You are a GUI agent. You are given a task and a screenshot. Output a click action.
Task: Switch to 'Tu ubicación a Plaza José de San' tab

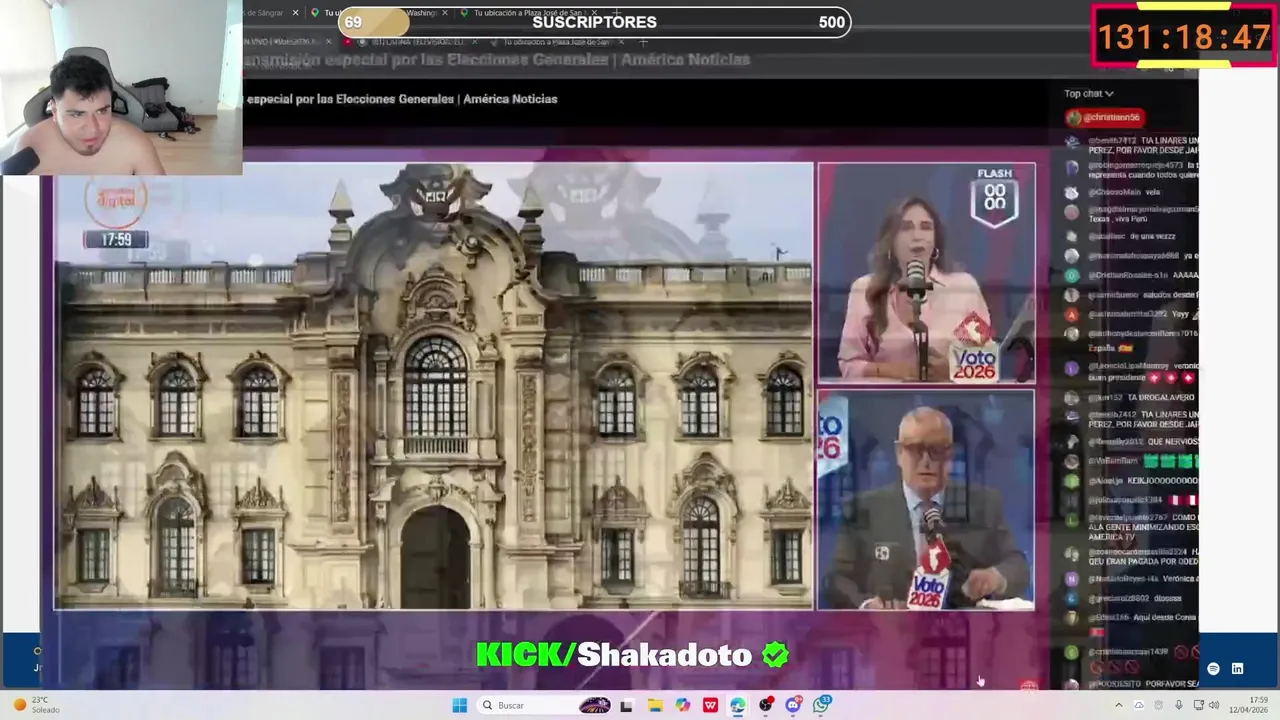tap(528, 13)
